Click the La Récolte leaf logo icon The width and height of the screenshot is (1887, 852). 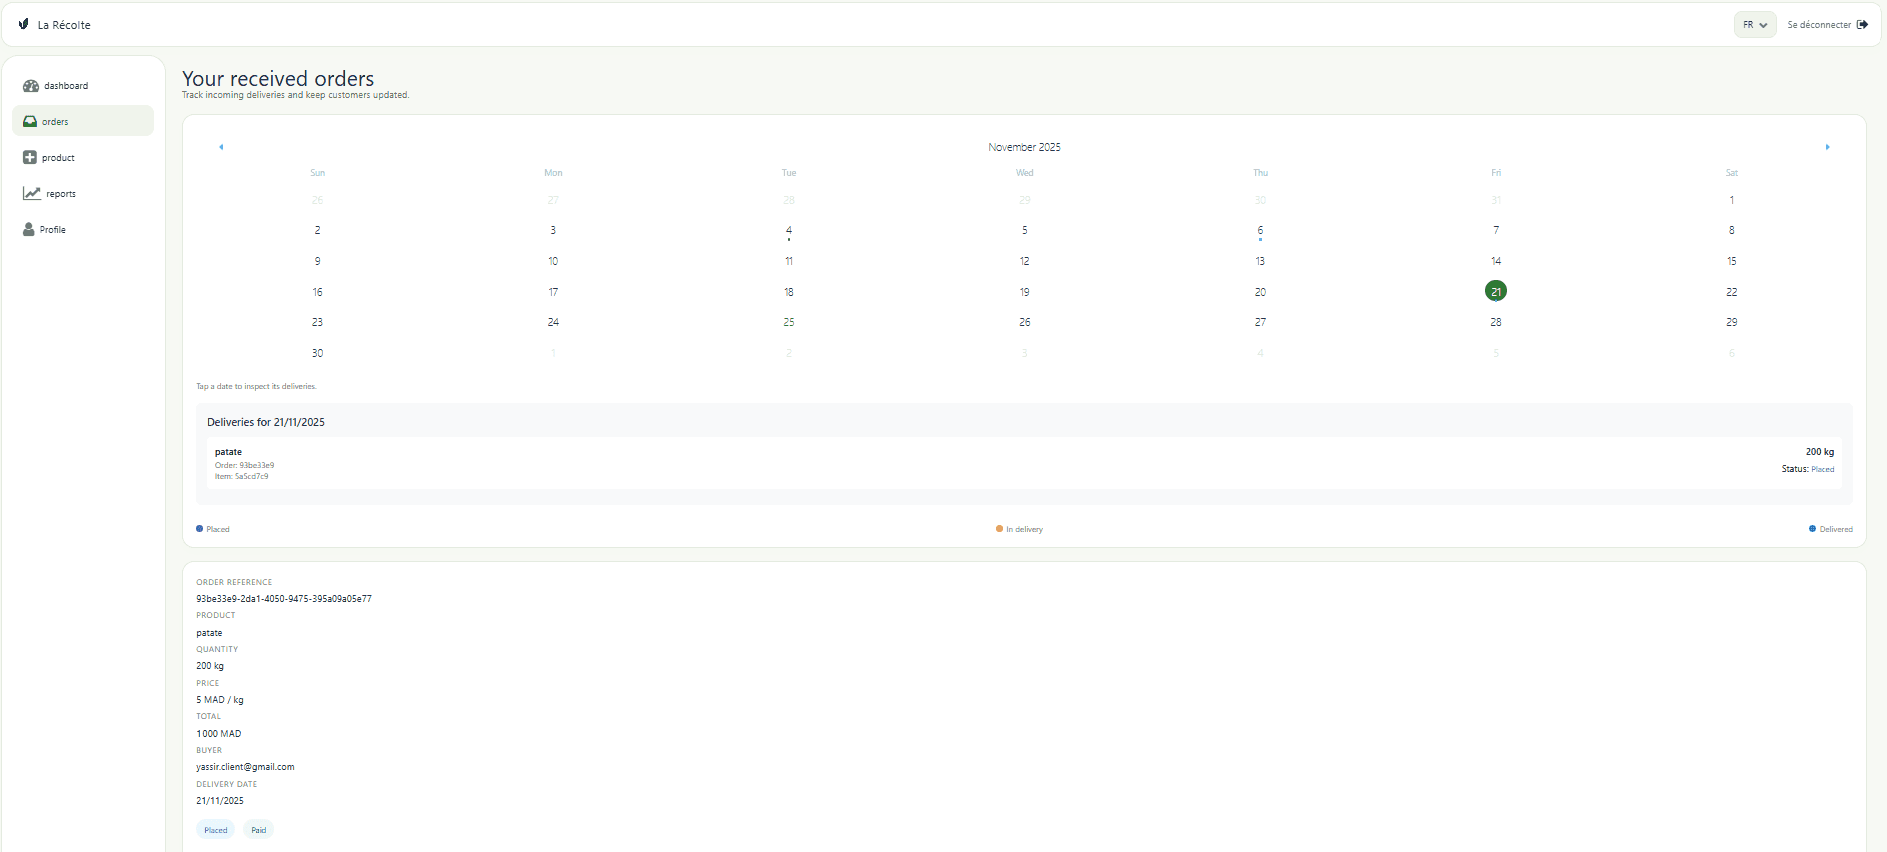coord(24,24)
